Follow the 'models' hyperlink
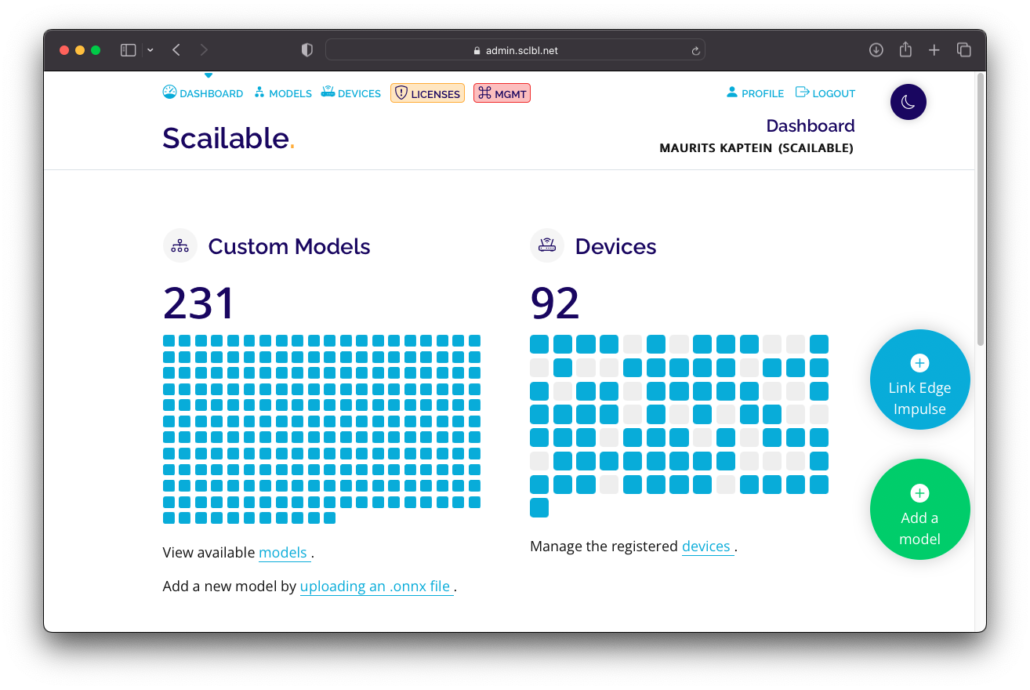Image resolution: width=1030 pixels, height=690 pixels. (x=283, y=552)
